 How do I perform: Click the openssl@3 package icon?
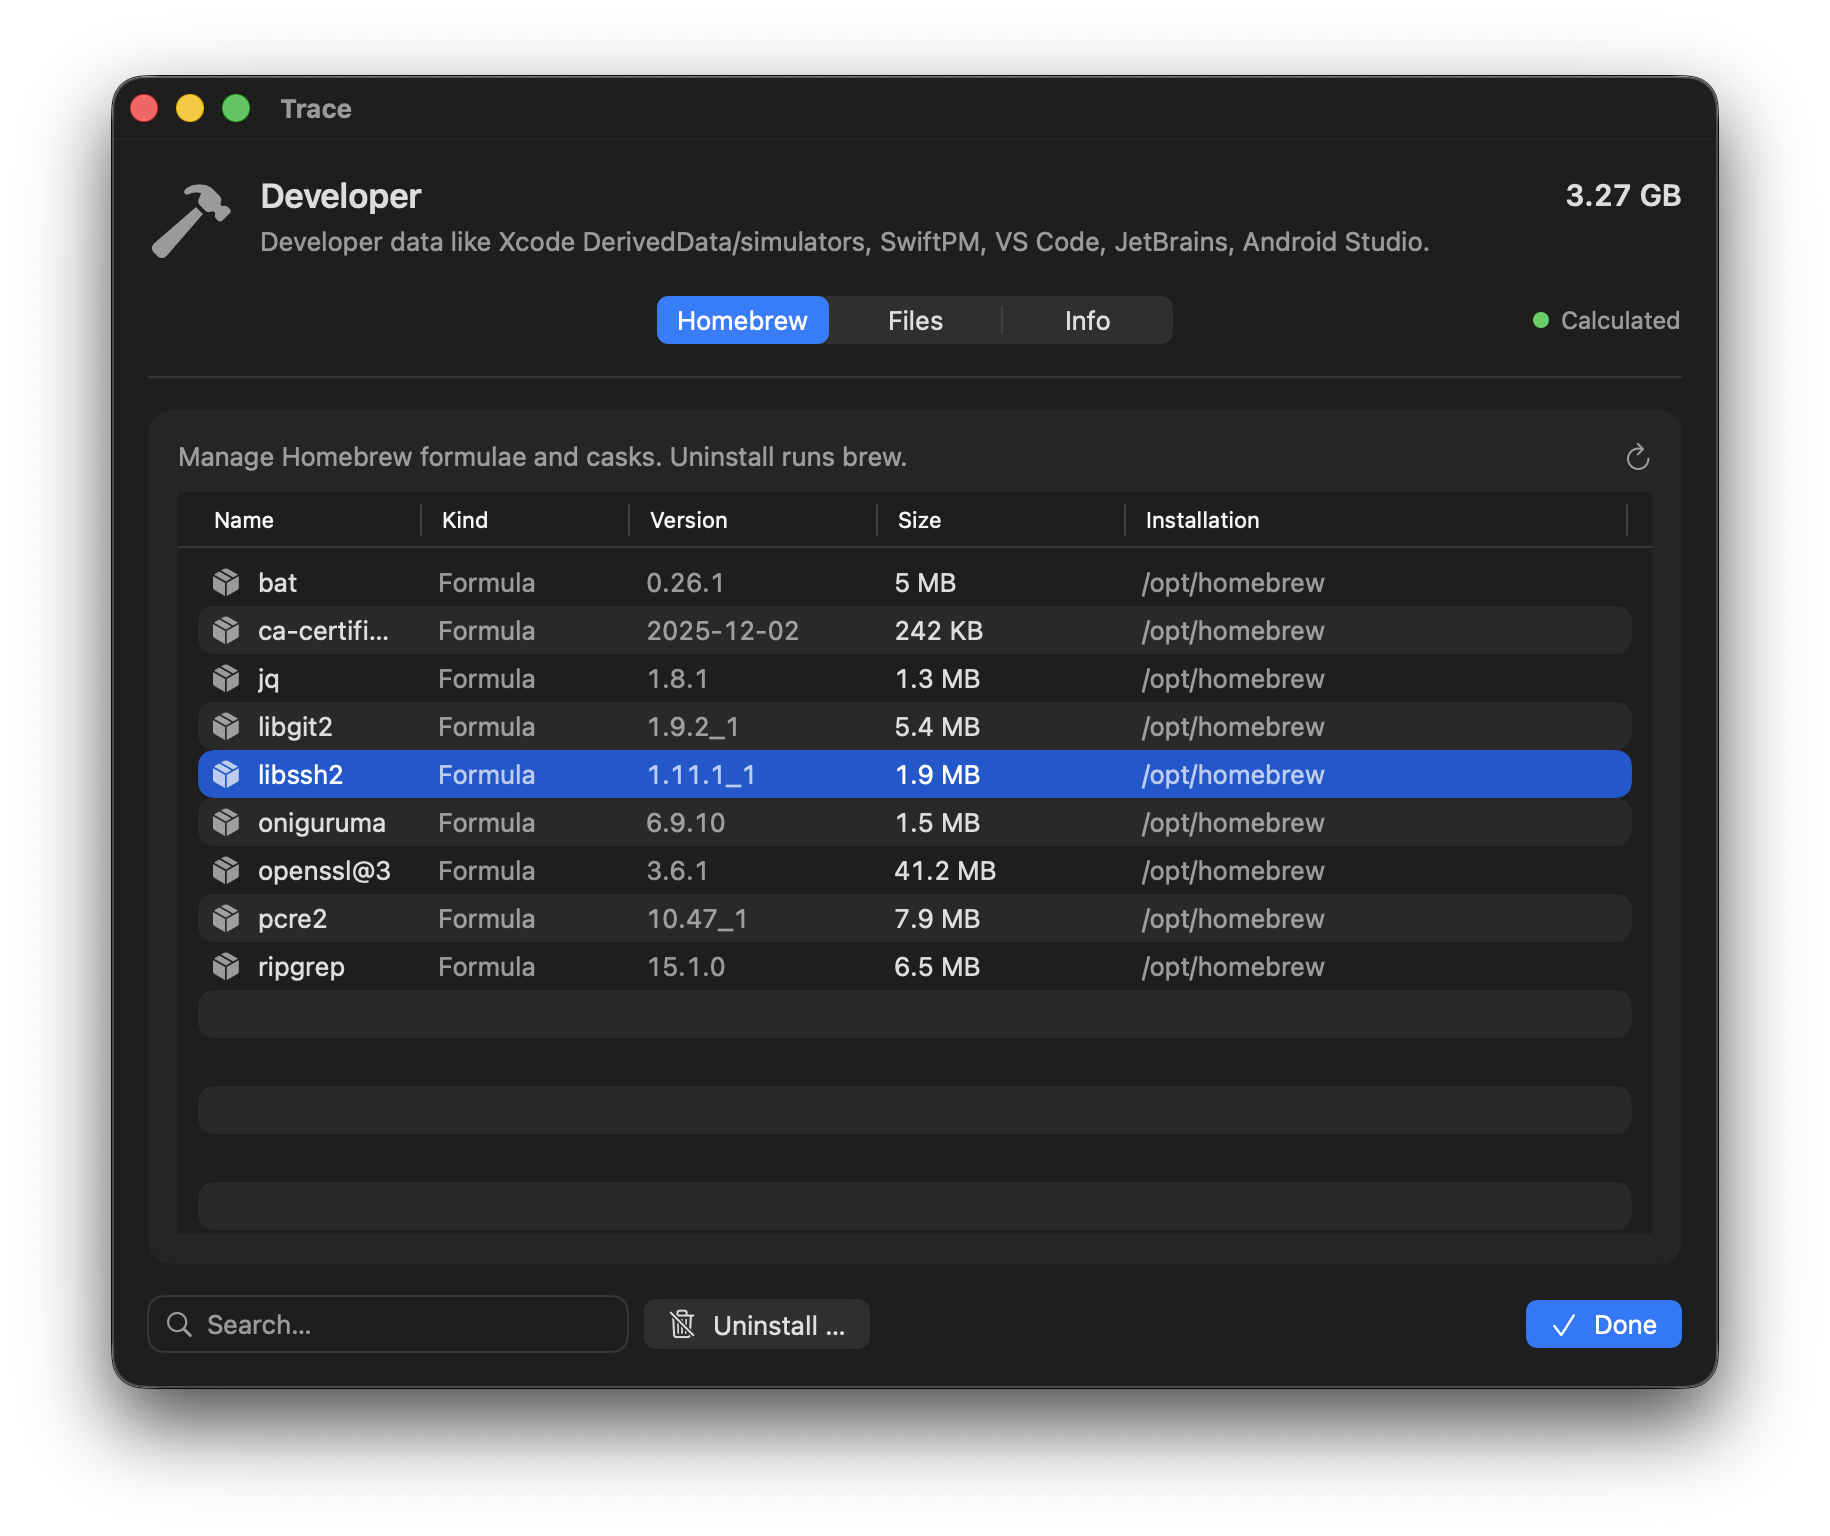[x=226, y=870]
